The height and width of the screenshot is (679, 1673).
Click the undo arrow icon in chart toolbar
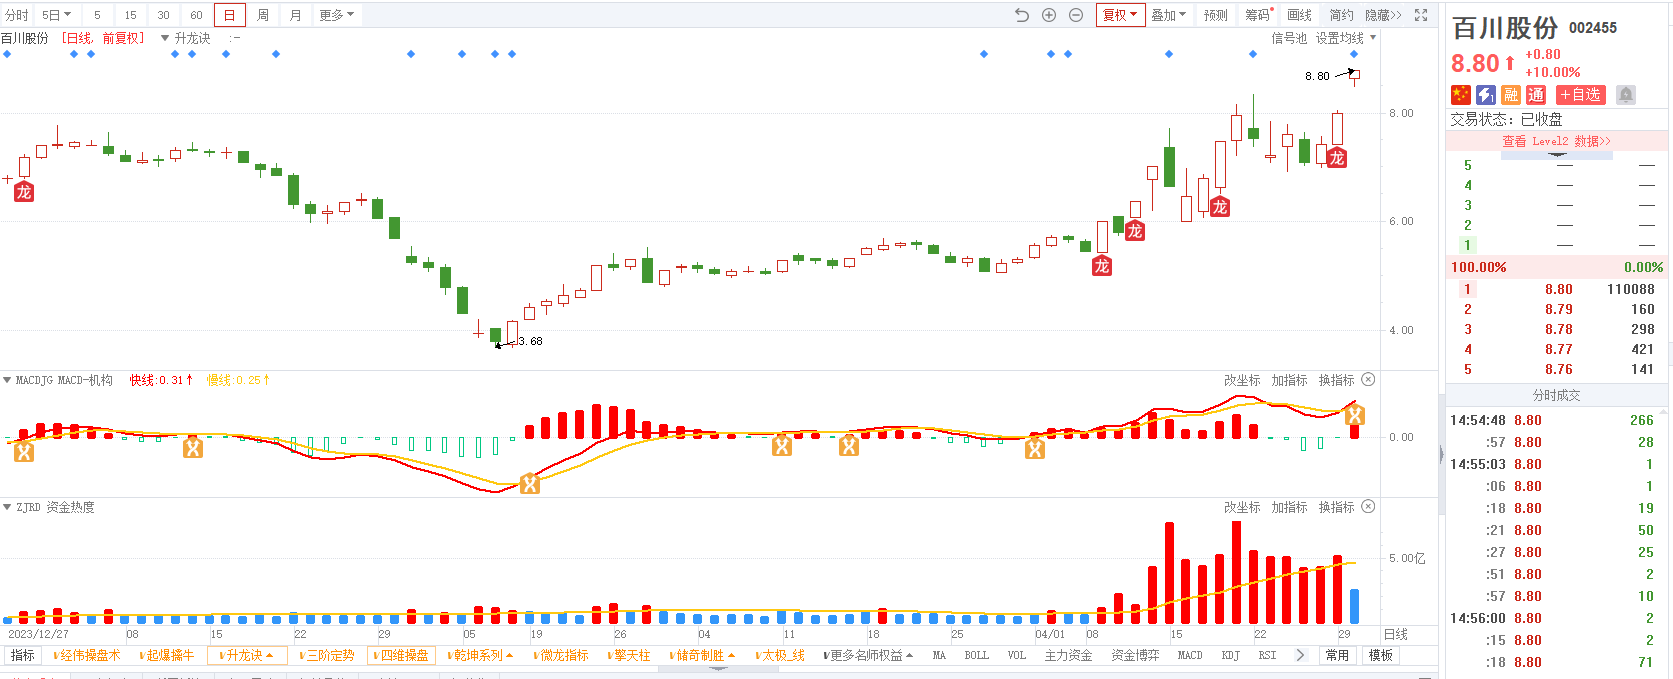1021,15
